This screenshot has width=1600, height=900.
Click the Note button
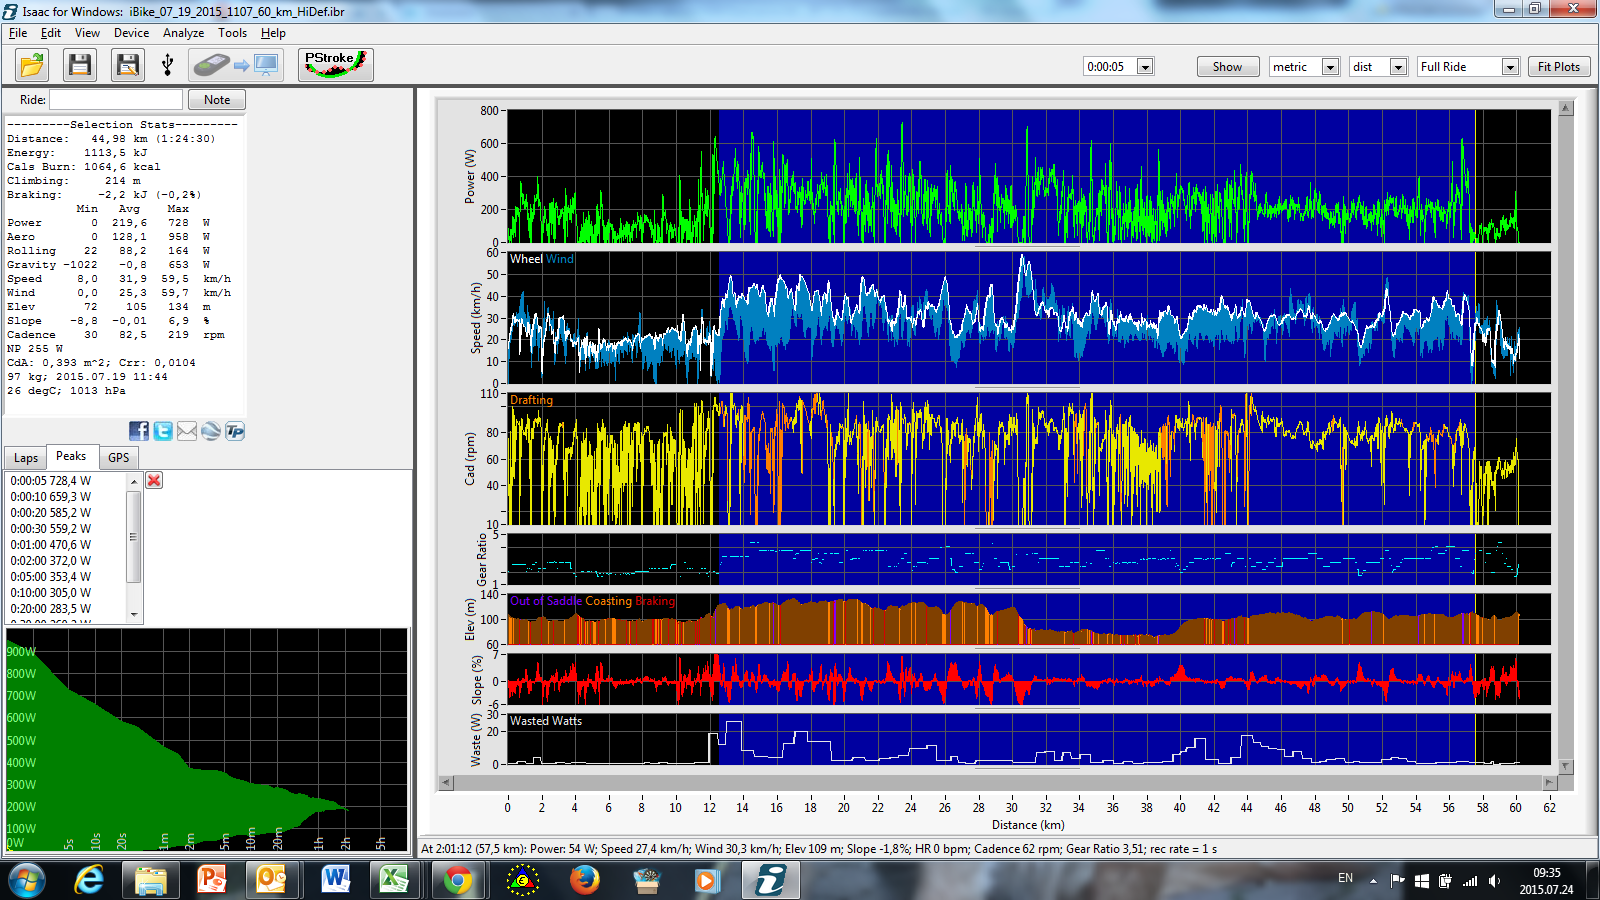[217, 100]
